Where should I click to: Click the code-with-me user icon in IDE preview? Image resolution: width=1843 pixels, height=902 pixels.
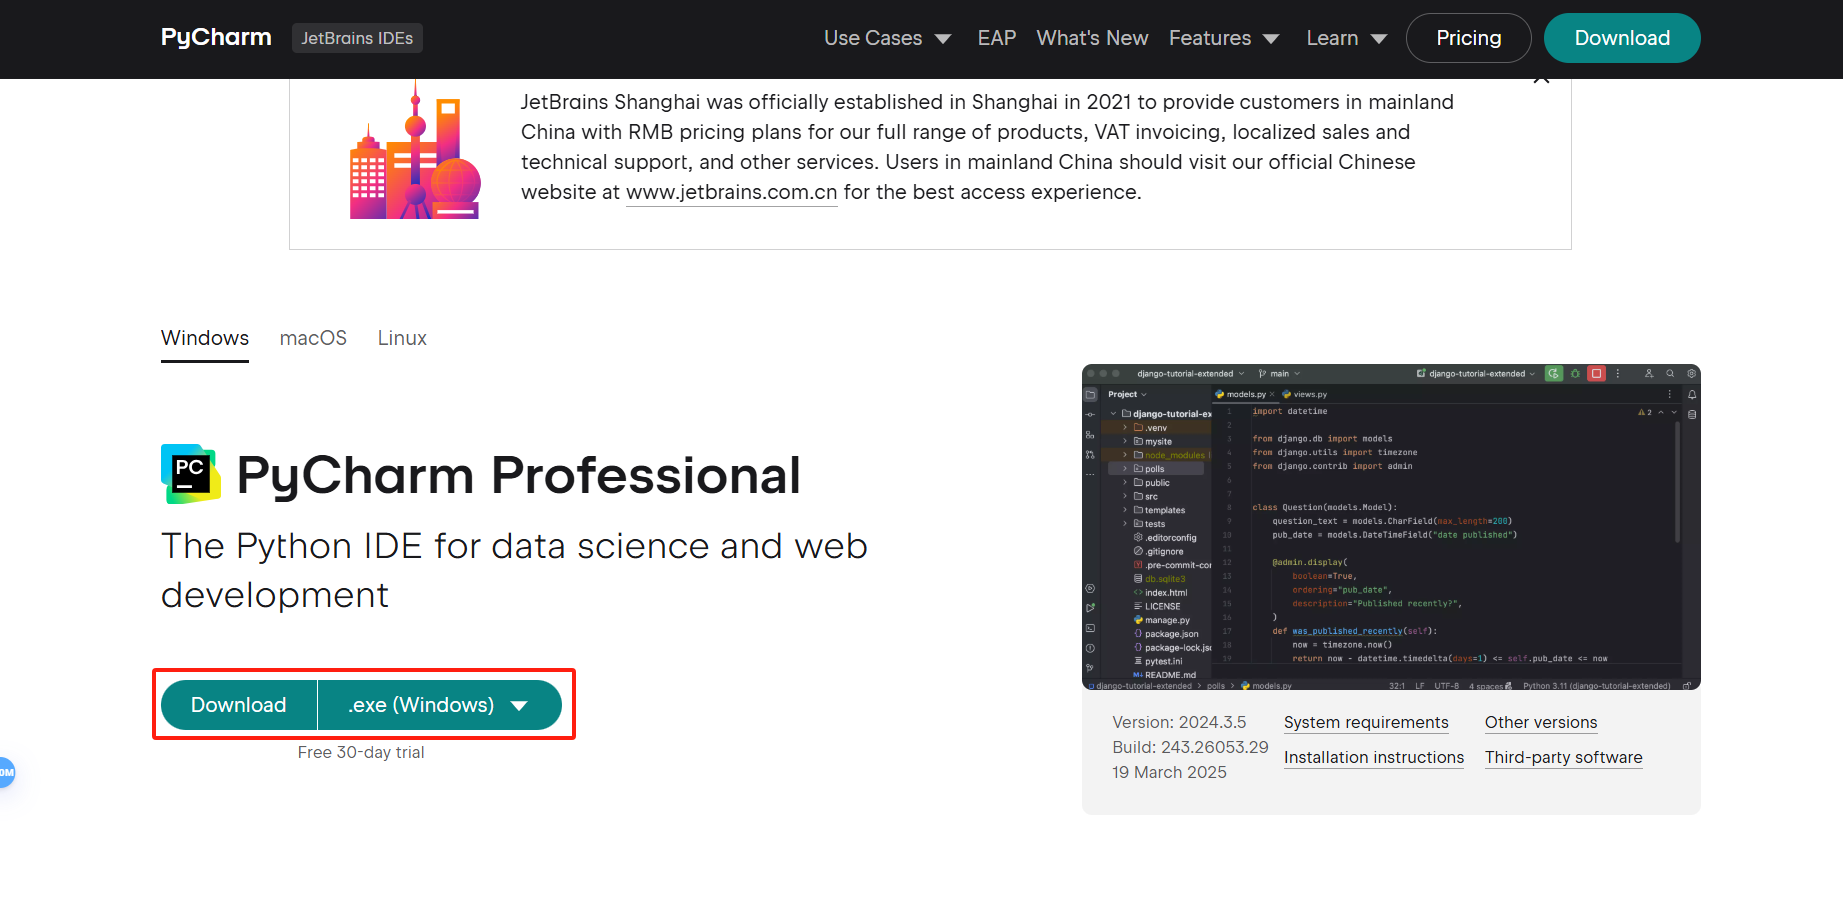[x=1649, y=374]
